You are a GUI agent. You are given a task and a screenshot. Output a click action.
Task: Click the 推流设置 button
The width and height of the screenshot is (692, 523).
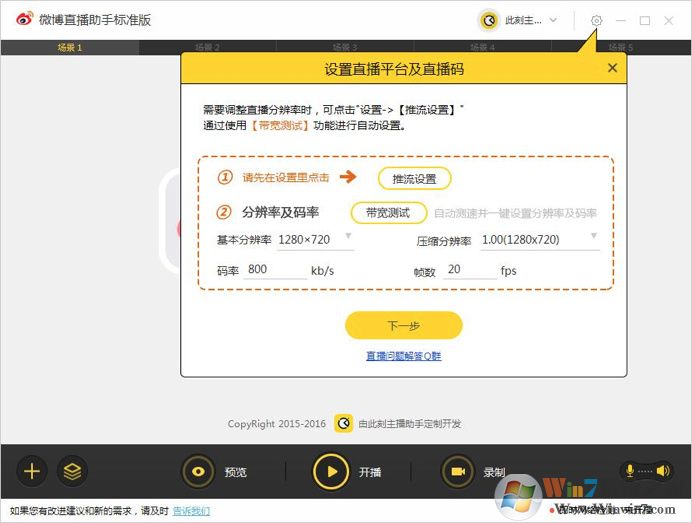click(x=414, y=179)
